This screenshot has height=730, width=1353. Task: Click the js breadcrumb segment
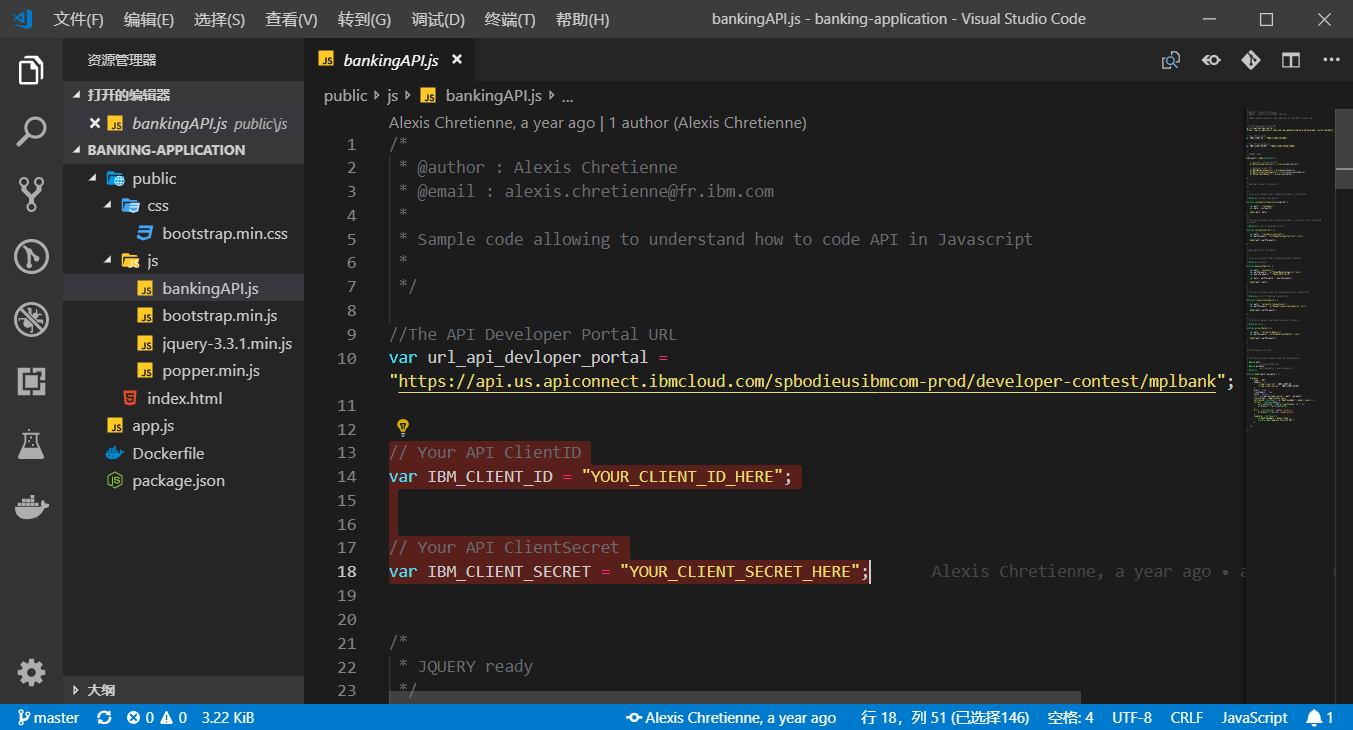pos(392,96)
